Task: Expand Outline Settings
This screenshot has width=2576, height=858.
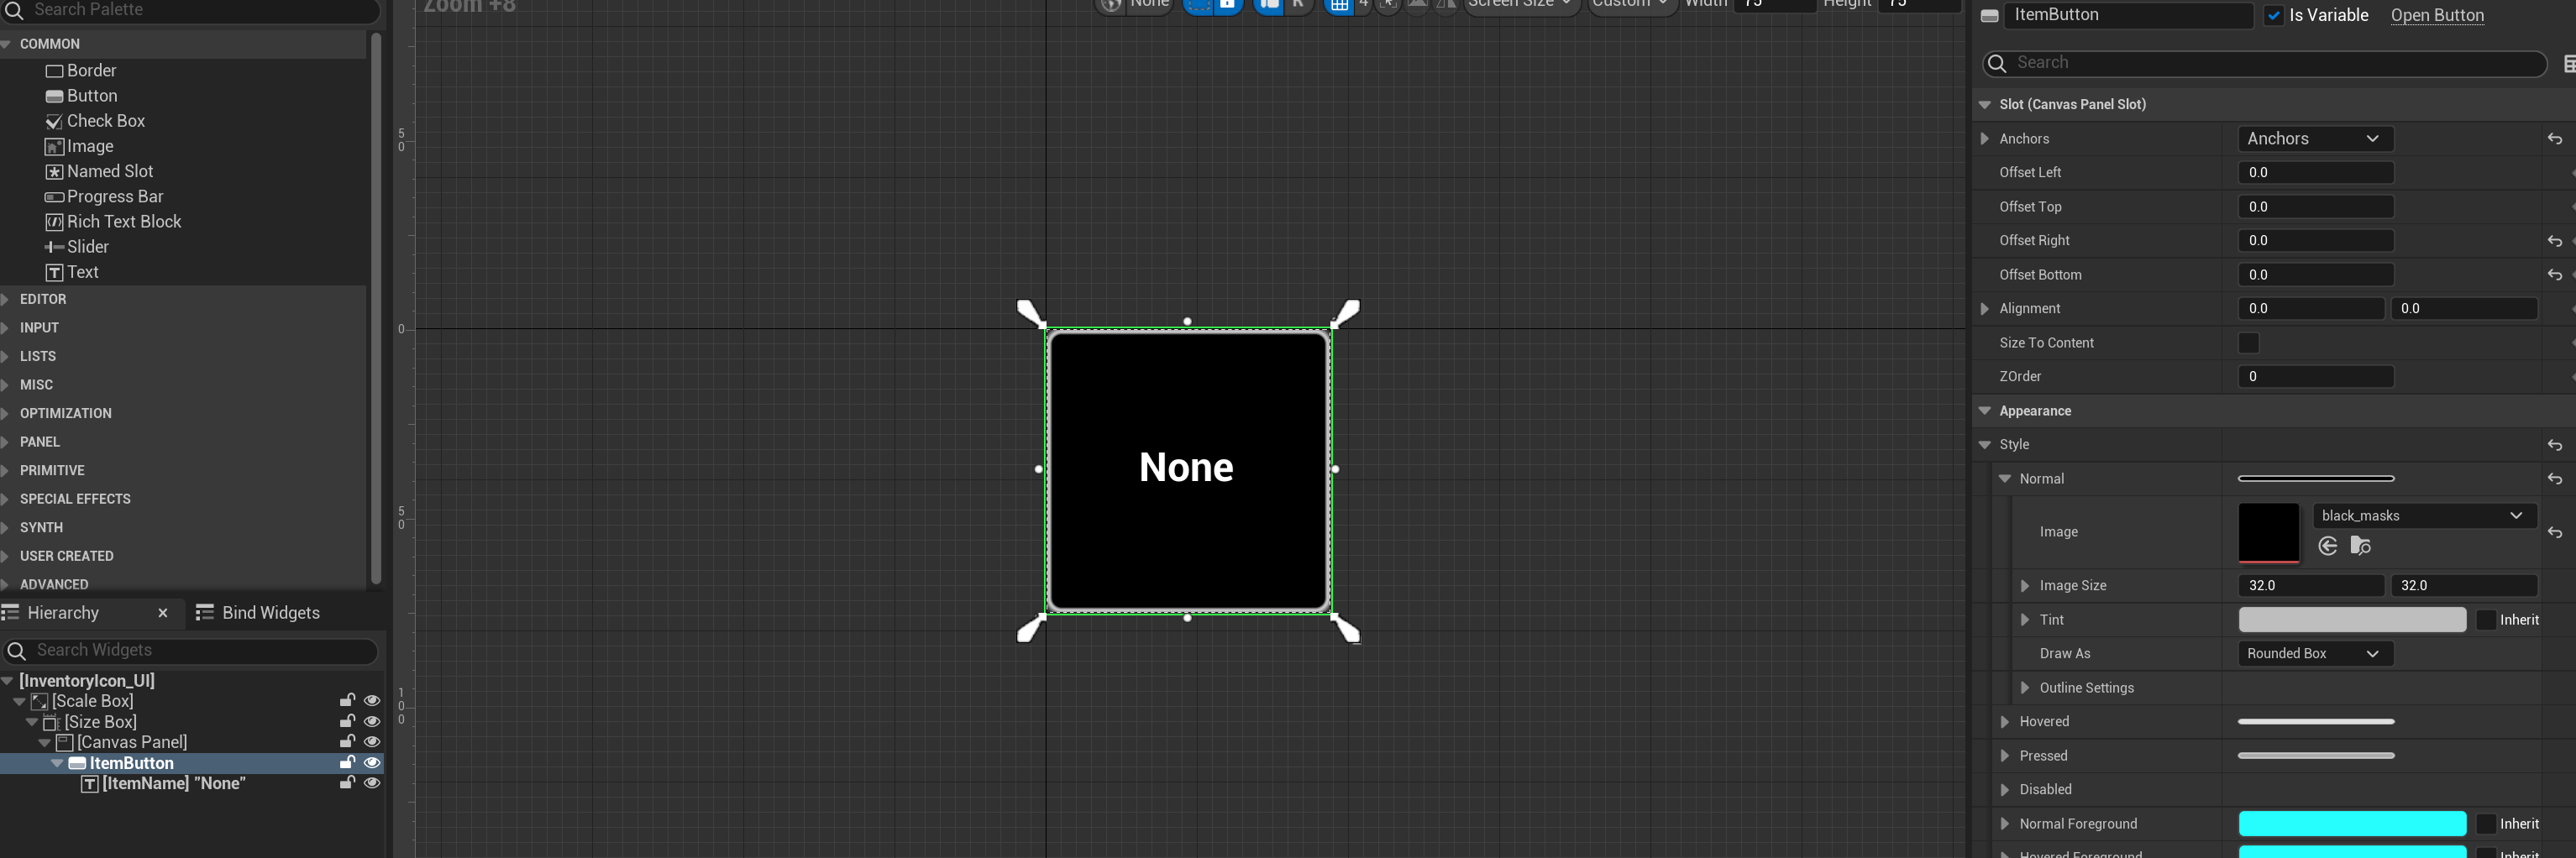Action: pyautogui.click(x=2025, y=688)
